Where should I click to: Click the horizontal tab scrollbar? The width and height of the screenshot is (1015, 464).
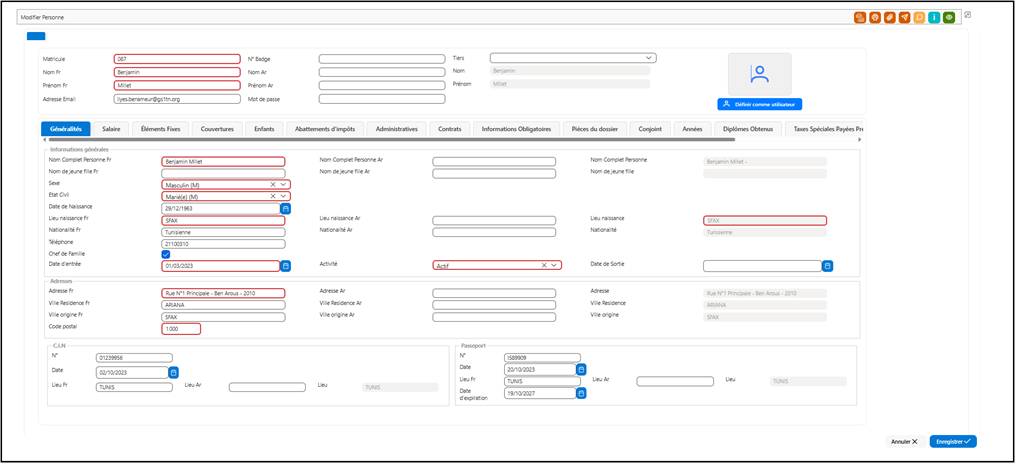(392, 139)
